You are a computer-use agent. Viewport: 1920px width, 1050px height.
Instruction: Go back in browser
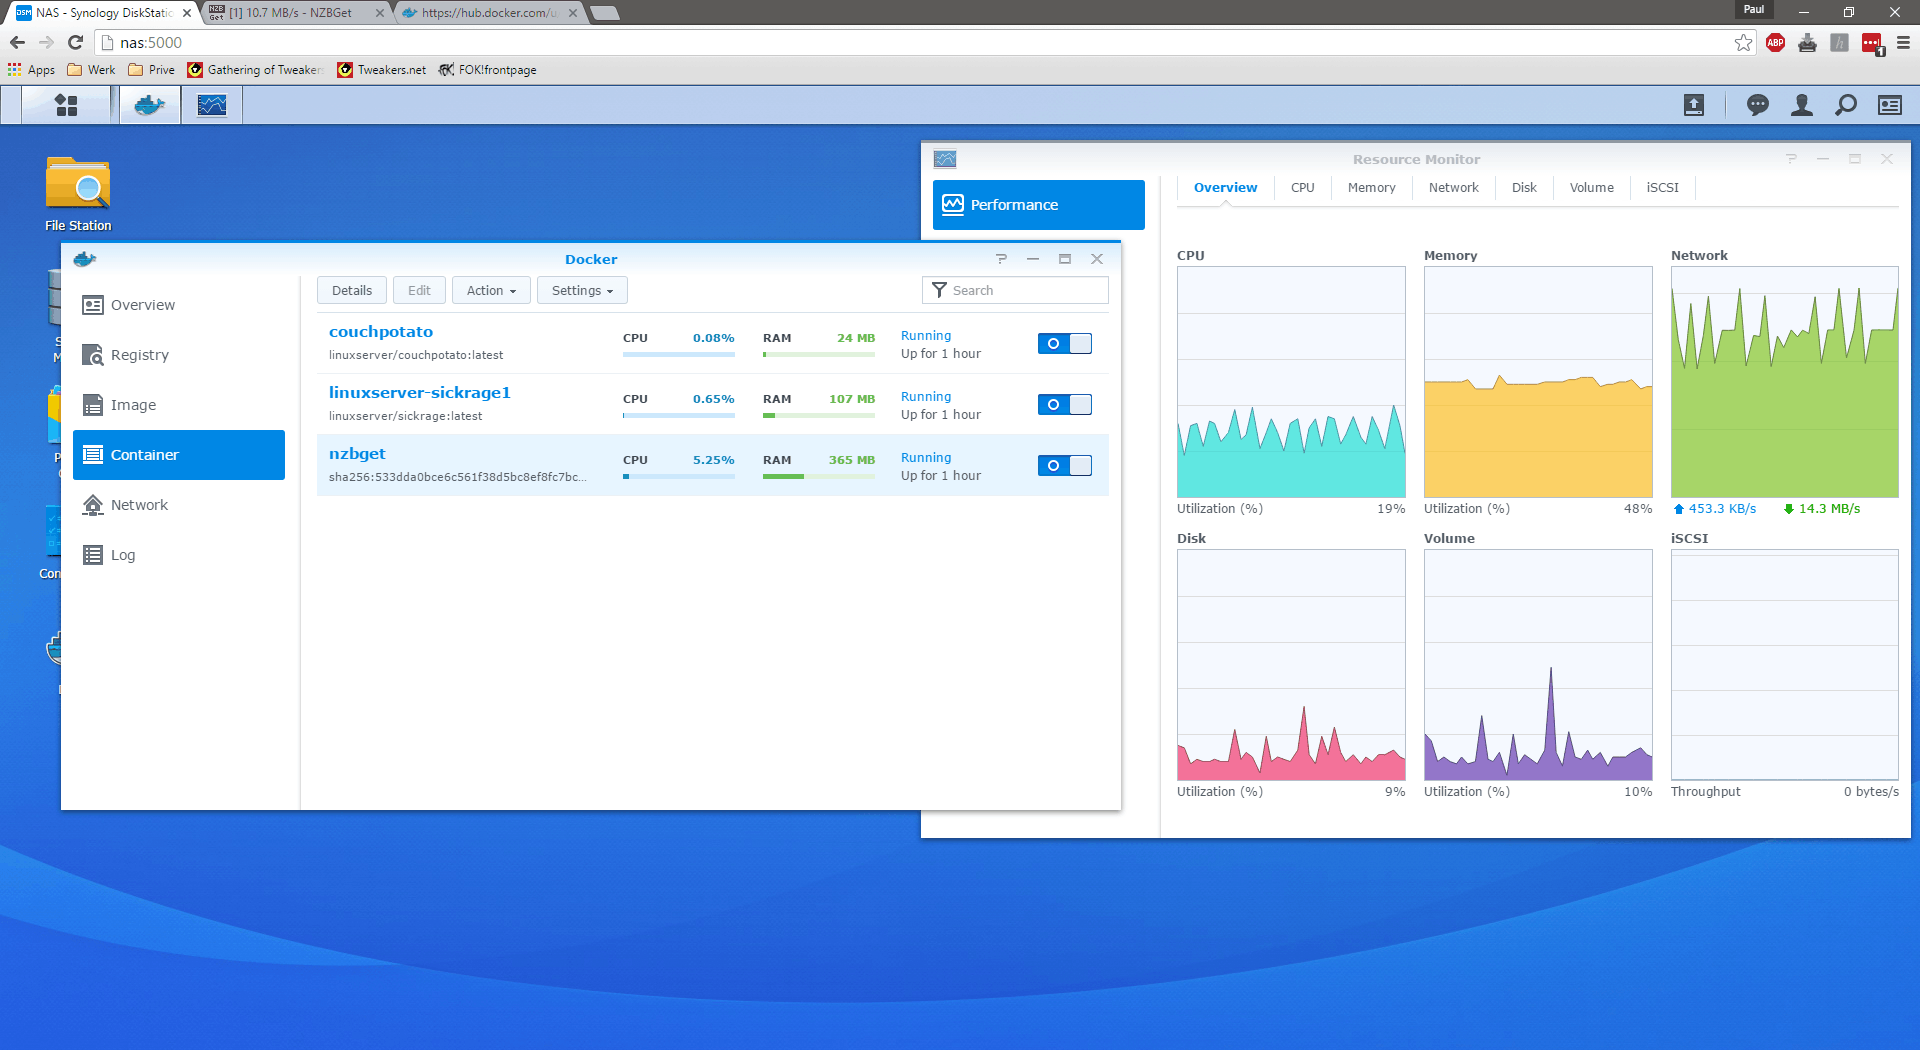click(x=17, y=42)
